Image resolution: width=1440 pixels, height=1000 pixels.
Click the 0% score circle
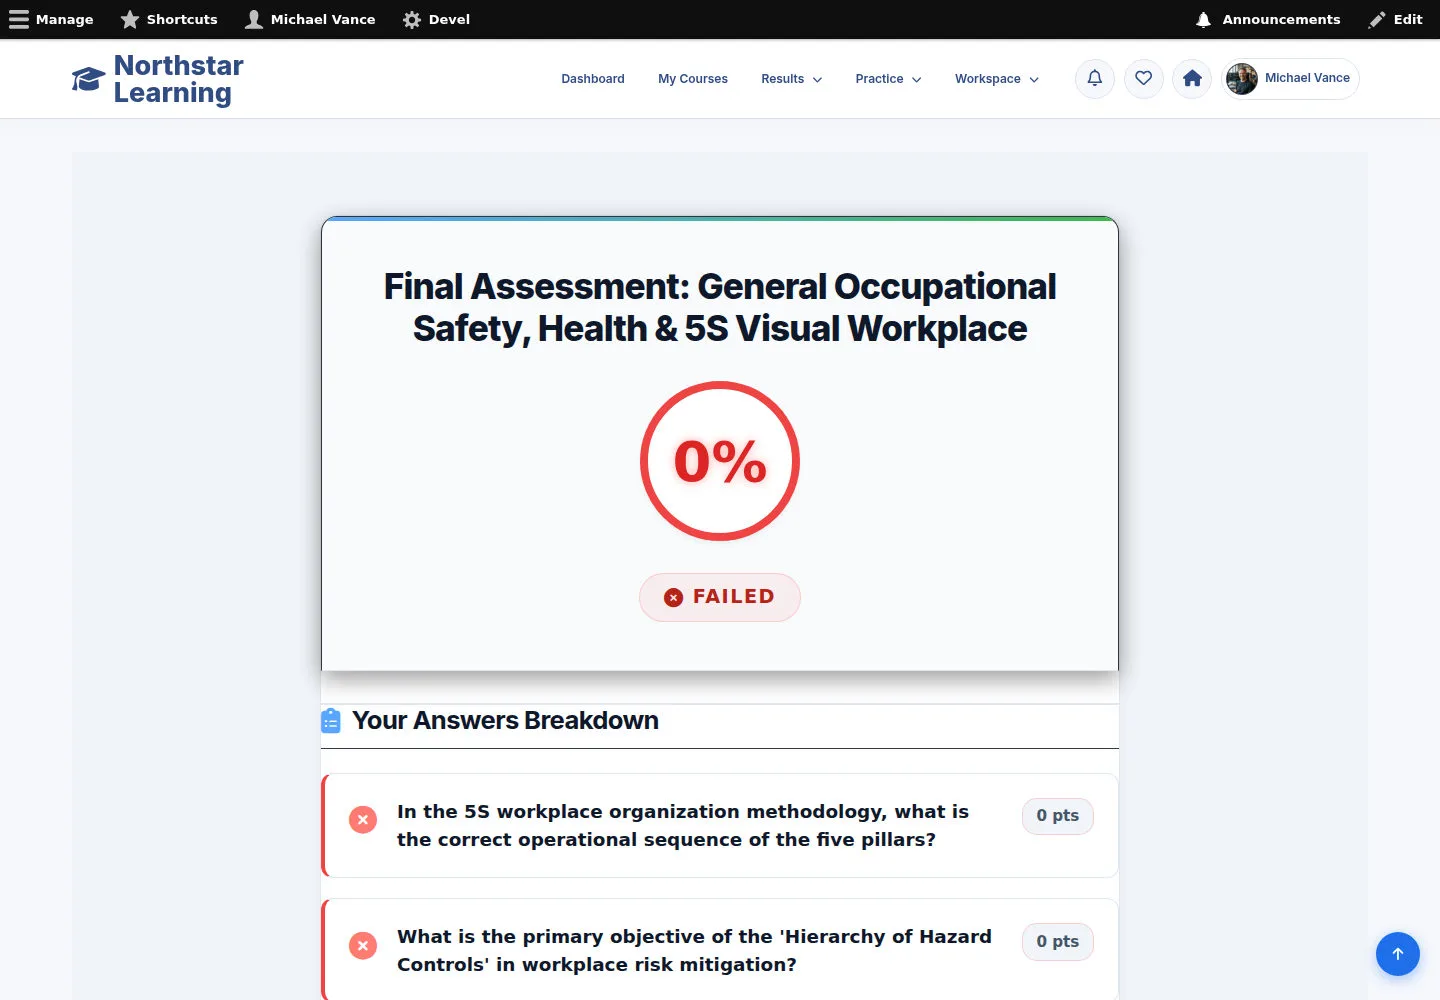point(720,461)
